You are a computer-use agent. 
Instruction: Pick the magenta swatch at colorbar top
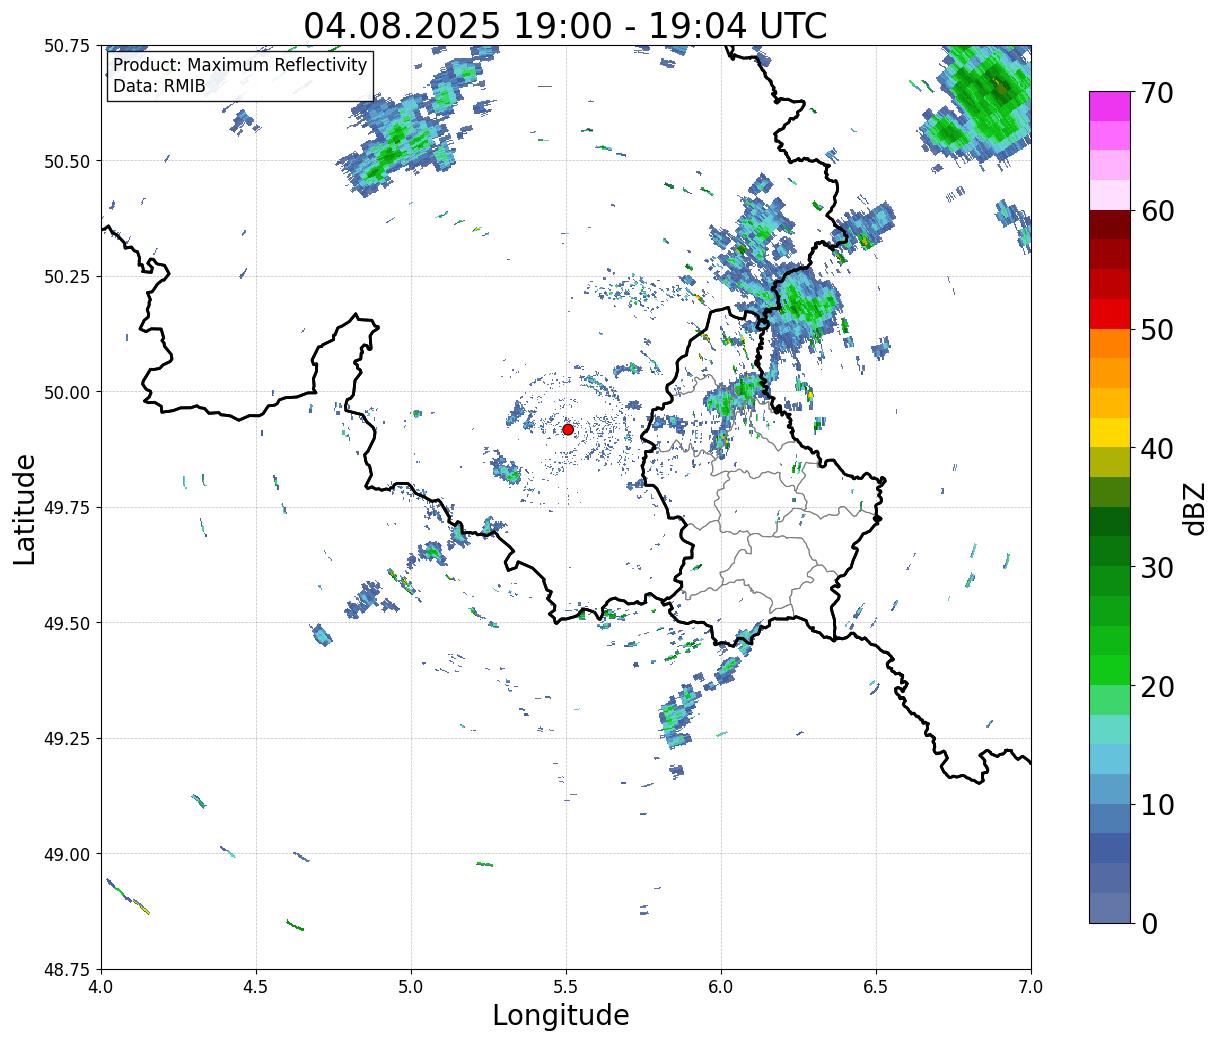point(1110,106)
